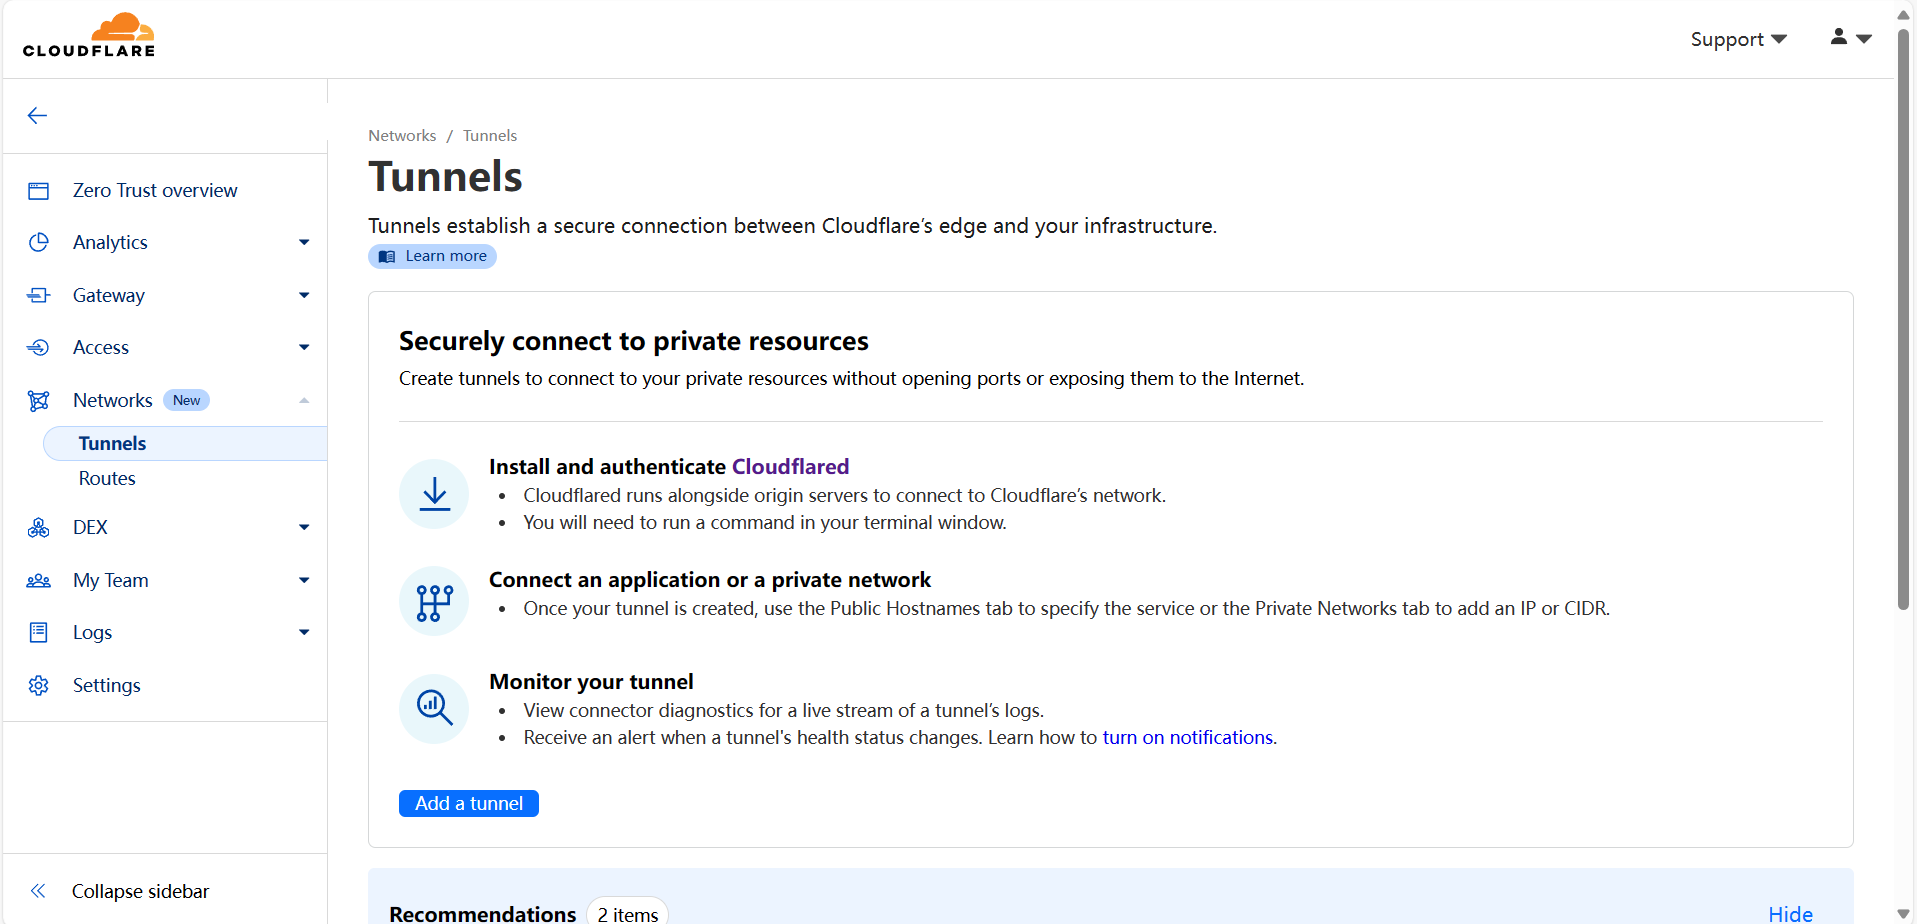
Task: Click the Collapse sidebar chevrons icon
Action: pos(38,891)
